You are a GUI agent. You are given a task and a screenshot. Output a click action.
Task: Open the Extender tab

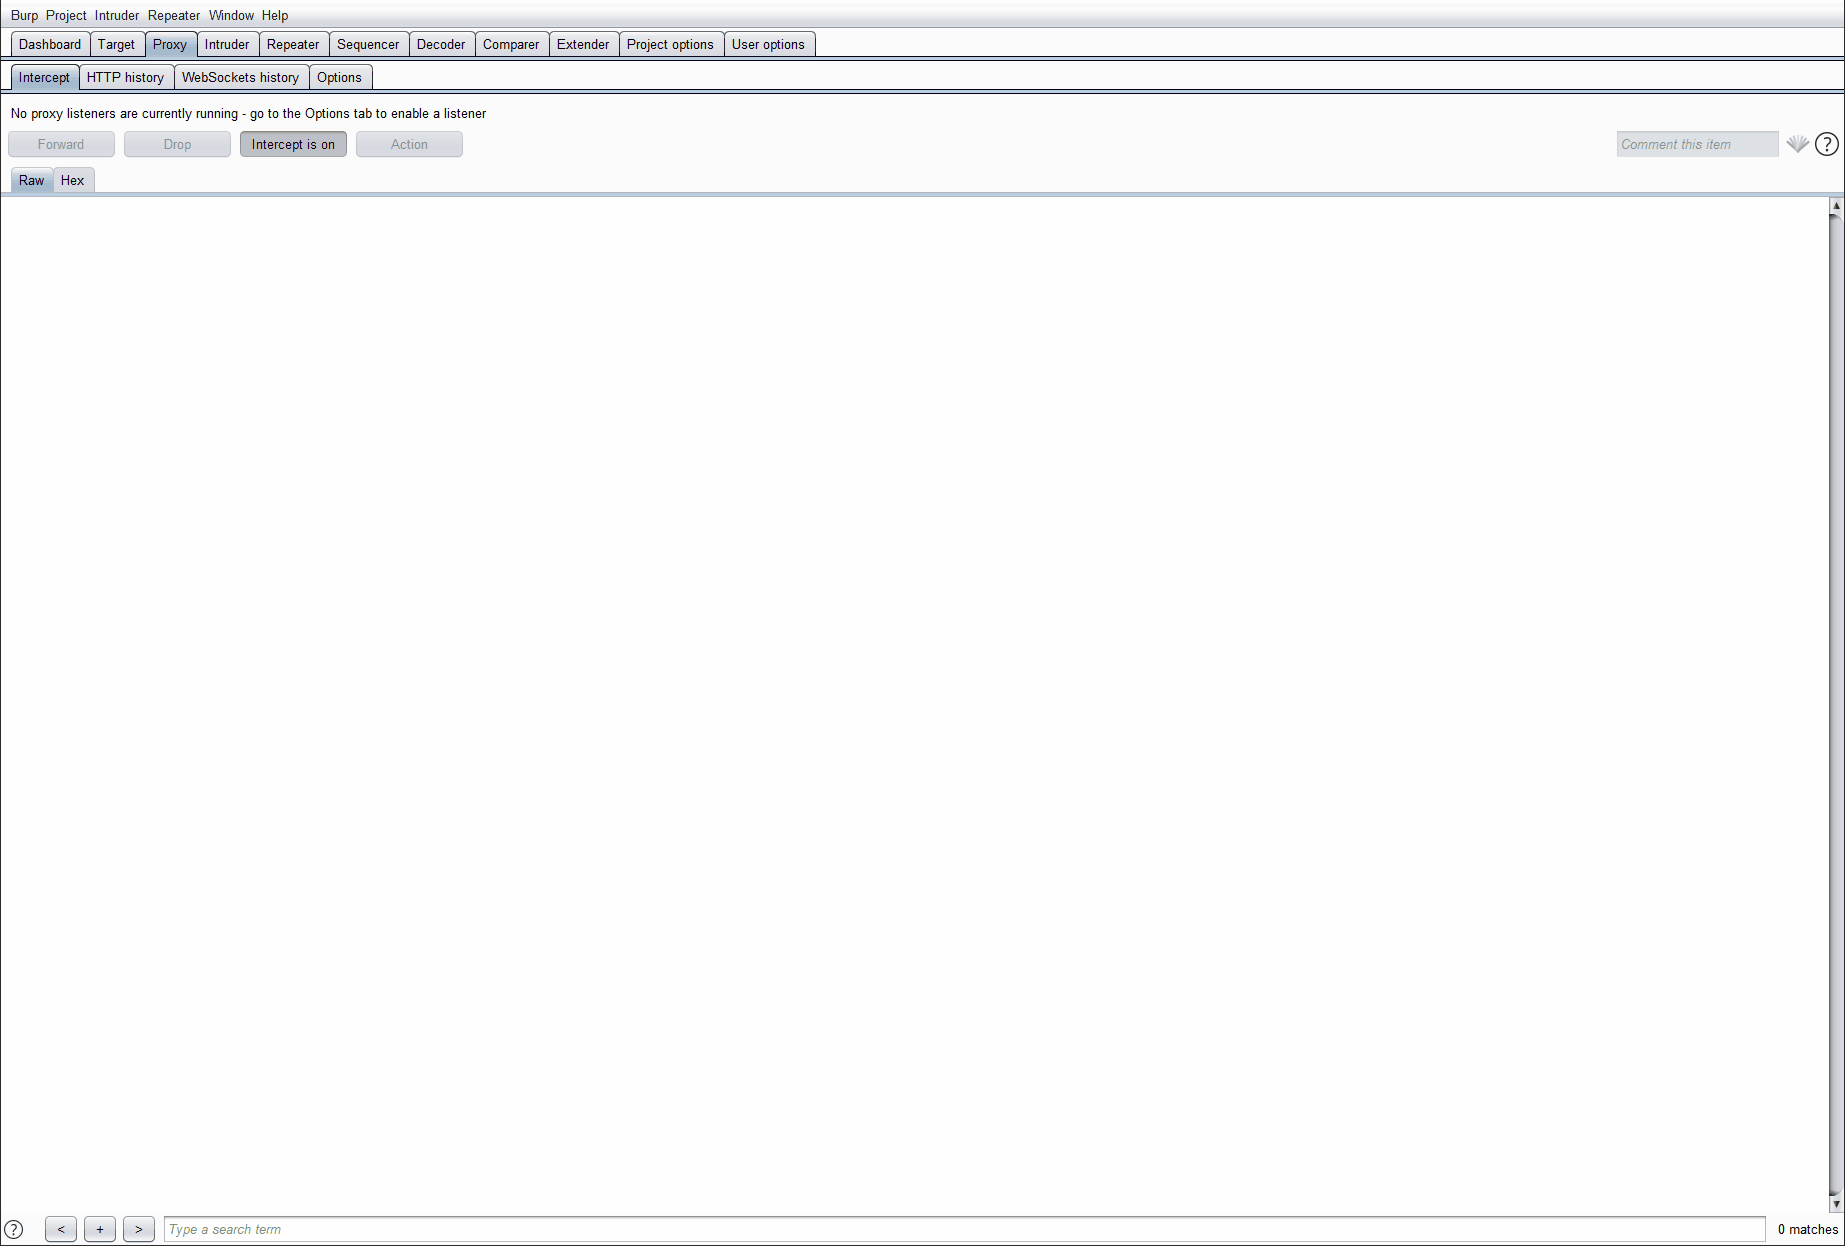point(583,44)
